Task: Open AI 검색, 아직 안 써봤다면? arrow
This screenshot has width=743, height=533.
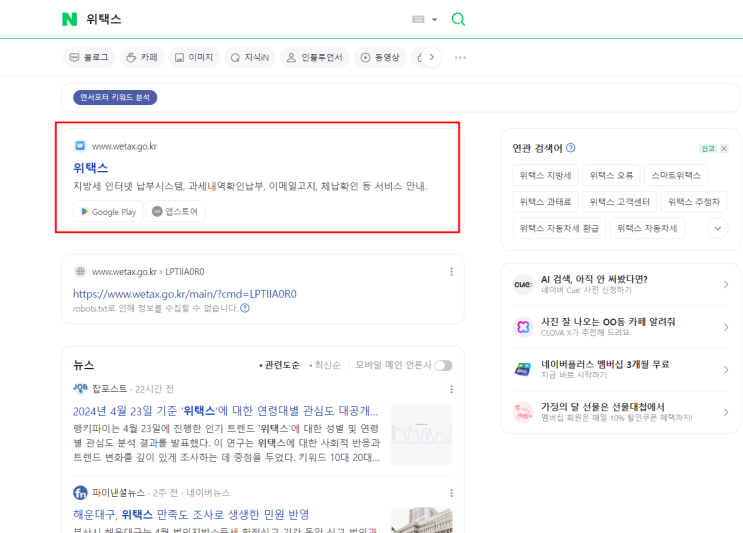Action: [x=725, y=284]
